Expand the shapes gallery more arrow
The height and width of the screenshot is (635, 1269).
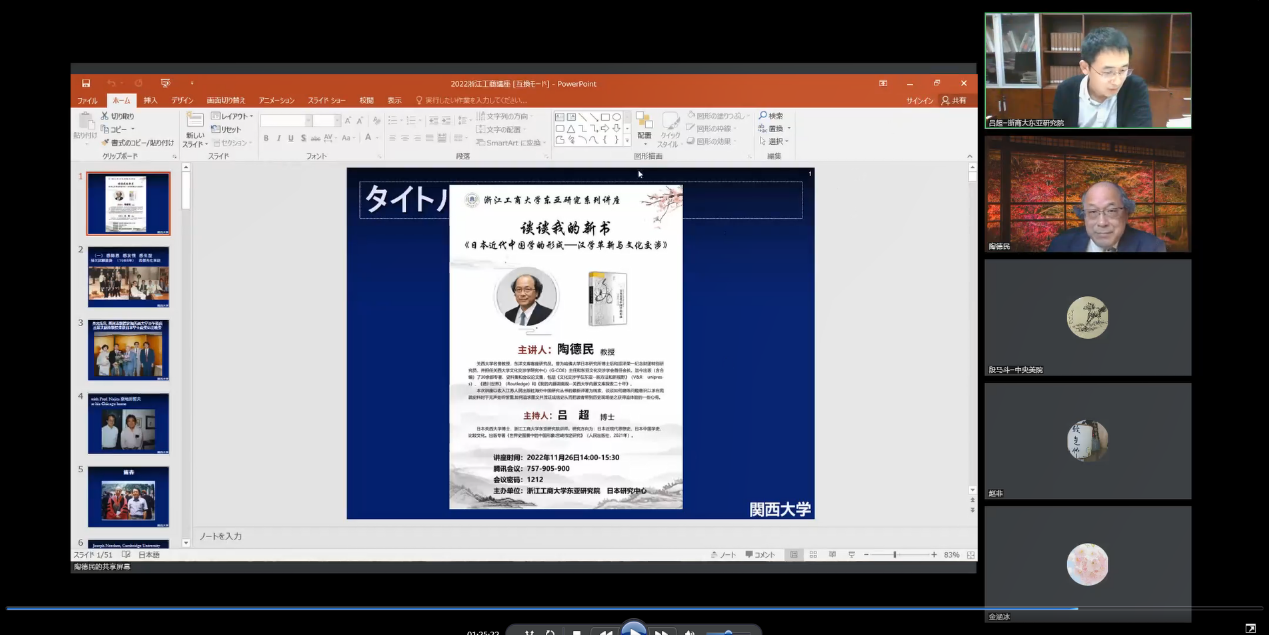(627, 140)
